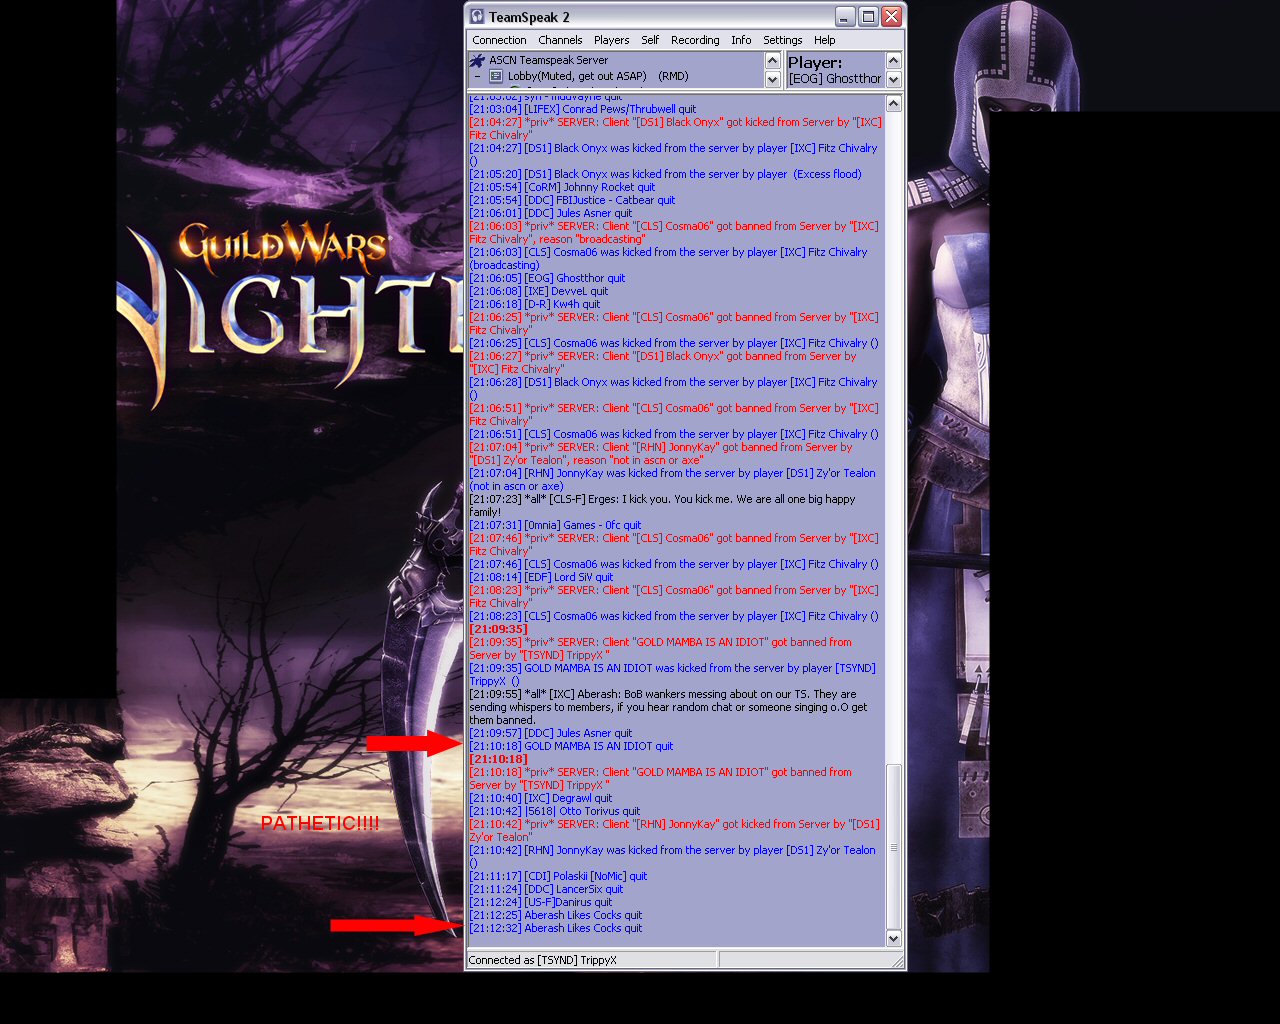Click the chat log scroll down arrow
Viewport: 1280px width, 1024px height.
(894, 938)
